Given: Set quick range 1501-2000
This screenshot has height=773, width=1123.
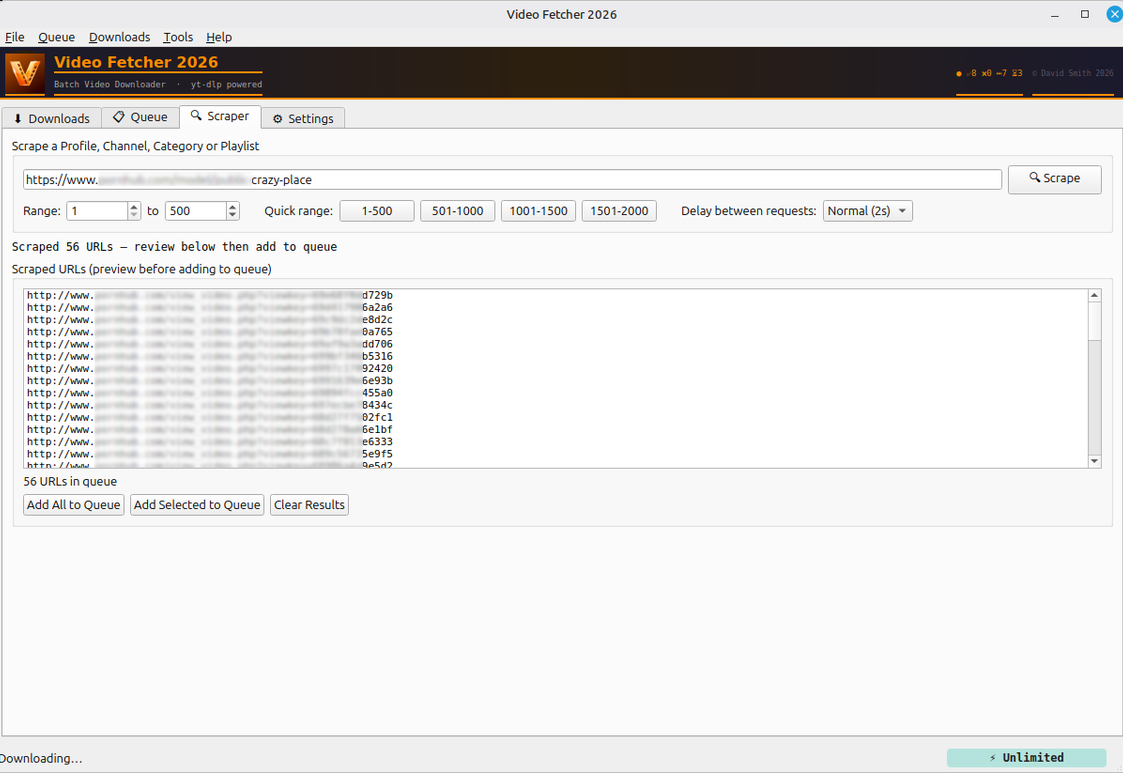Looking at the screenshot, I should click(620, 211).
